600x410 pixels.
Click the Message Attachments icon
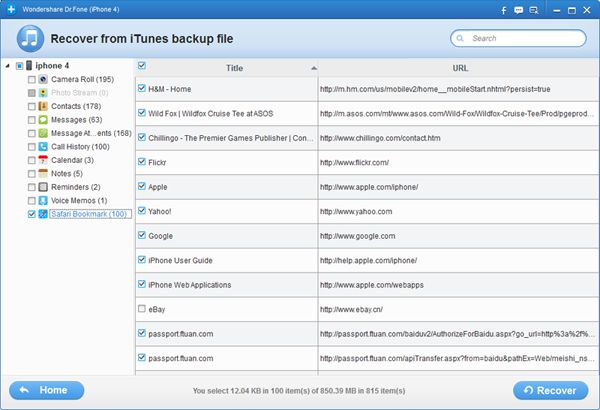43,133
